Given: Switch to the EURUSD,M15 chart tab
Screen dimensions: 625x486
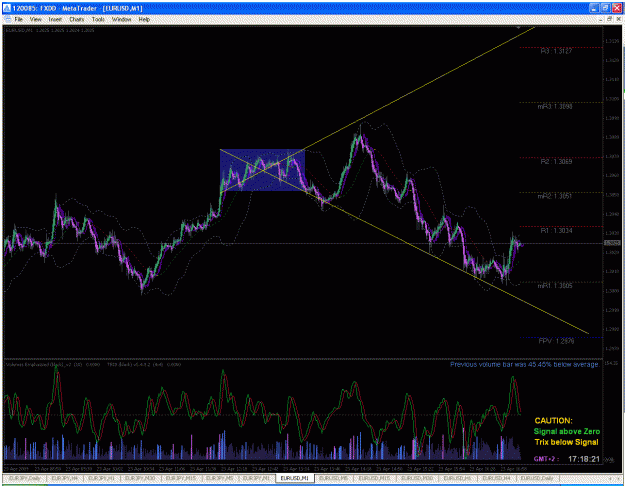Looking at the screenshot, I should (x=374, y=478).
